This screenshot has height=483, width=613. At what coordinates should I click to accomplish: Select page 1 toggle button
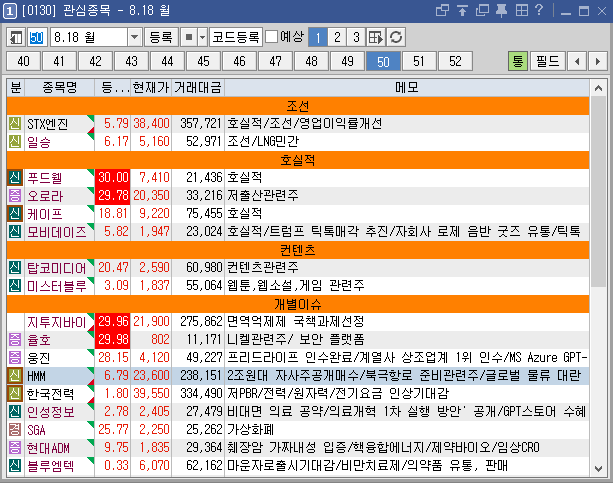point(318,37)
